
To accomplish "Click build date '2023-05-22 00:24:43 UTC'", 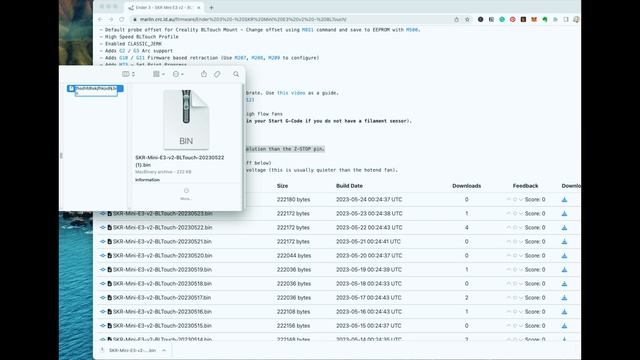I will point(369,228).
